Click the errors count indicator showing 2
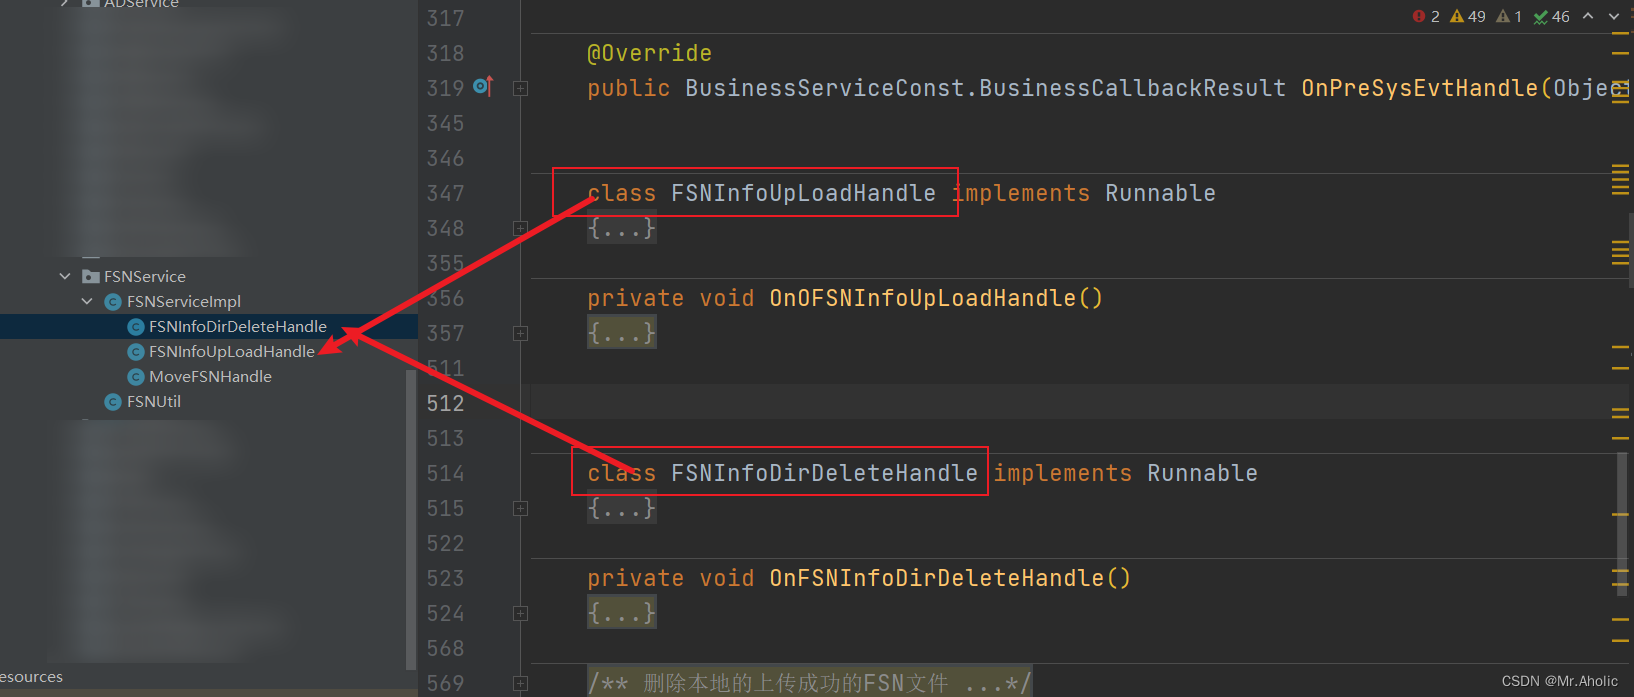 pos(1426,16)
